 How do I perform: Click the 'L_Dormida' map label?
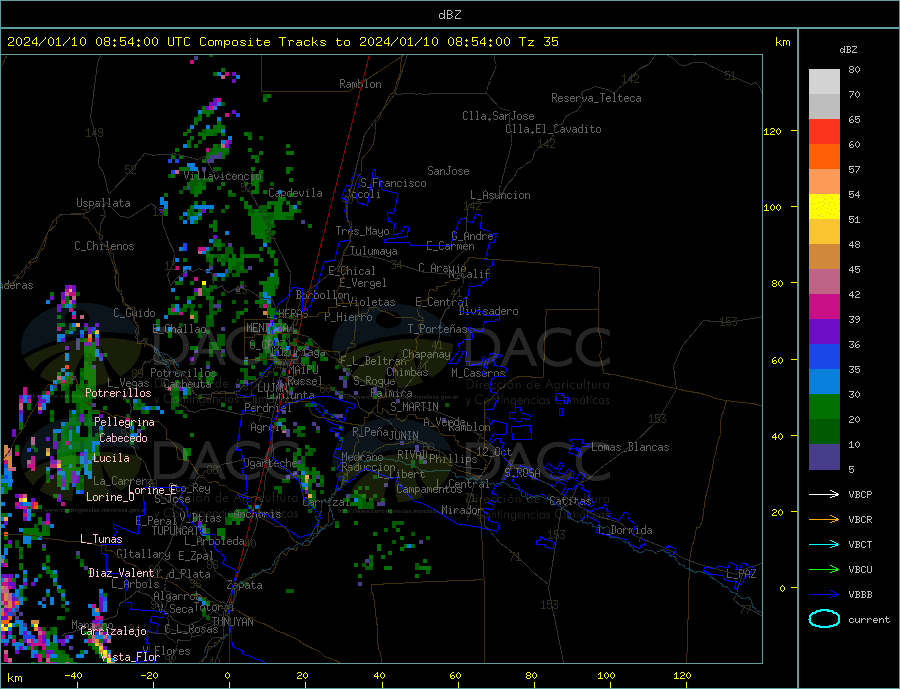pyautogui.click(x=626, y=530)
